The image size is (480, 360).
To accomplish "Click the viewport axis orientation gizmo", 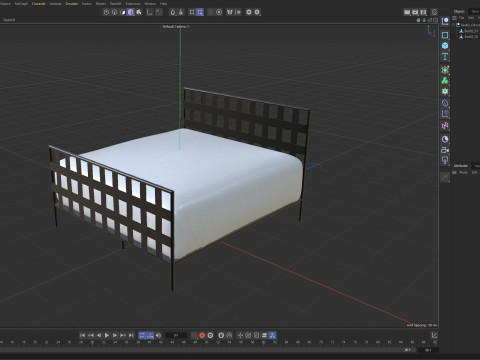I will tap(431, 32).
